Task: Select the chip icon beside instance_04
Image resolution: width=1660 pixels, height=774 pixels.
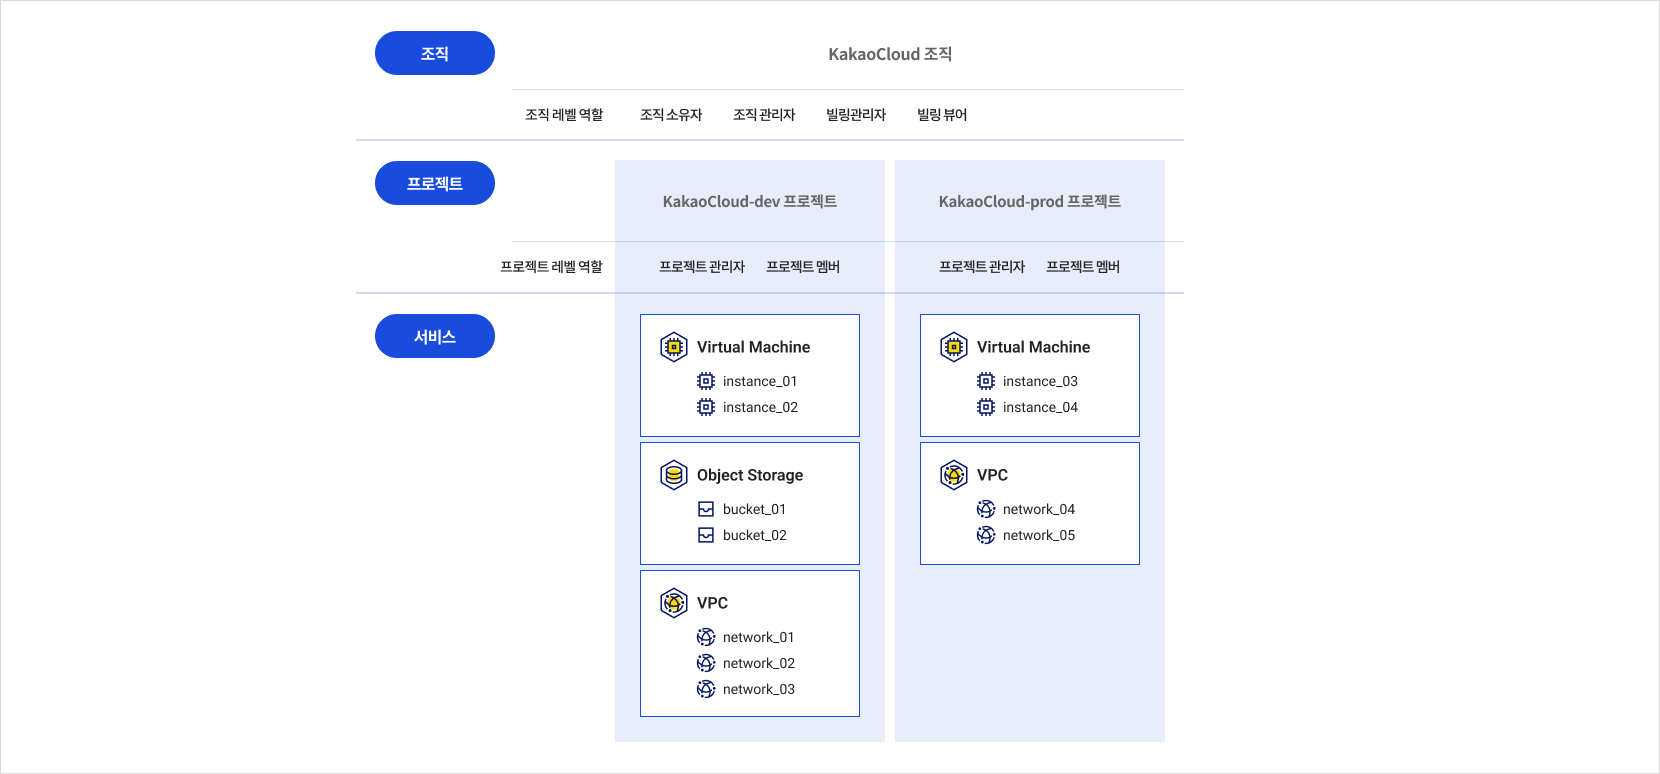Action: tap(986, 407)
